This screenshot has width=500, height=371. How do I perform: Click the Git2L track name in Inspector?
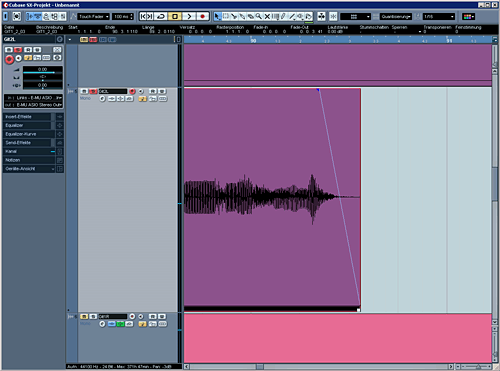point(10,39)
